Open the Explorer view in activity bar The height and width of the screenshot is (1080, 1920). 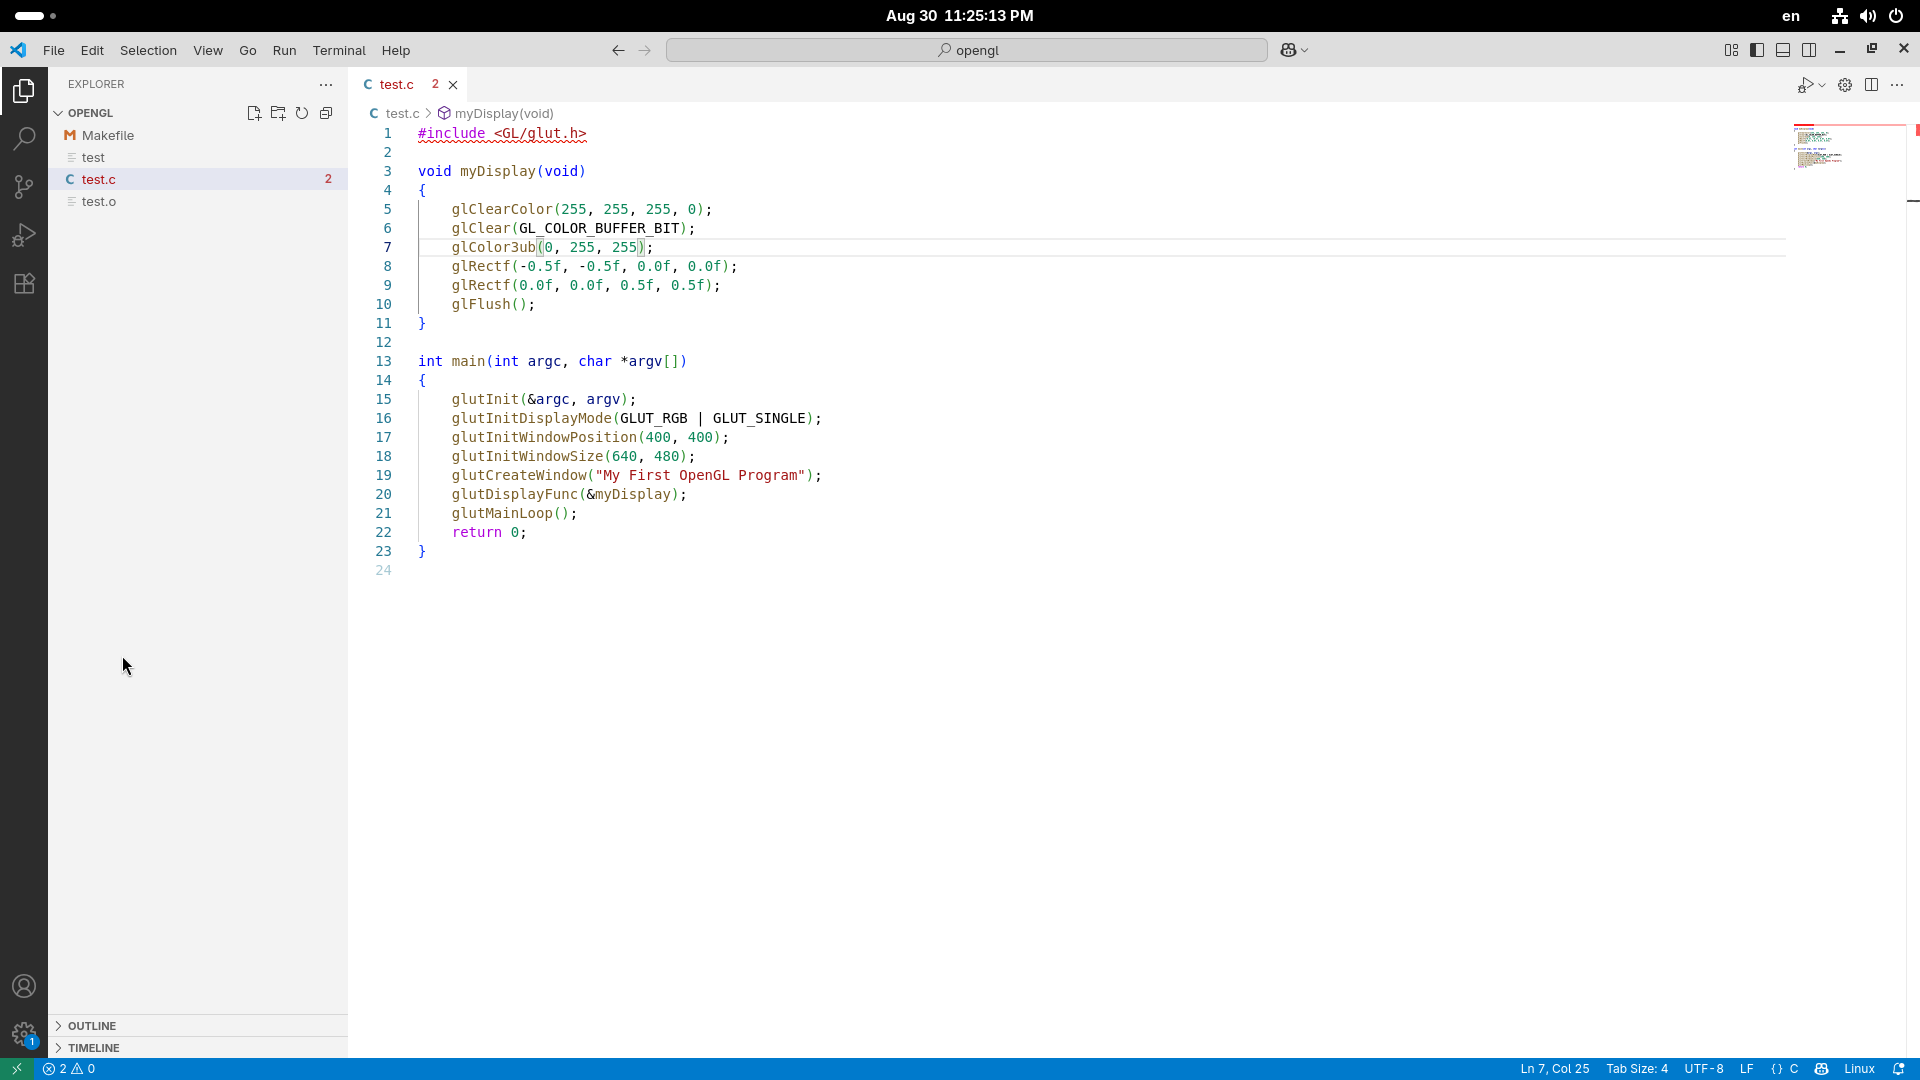(24, 91)
